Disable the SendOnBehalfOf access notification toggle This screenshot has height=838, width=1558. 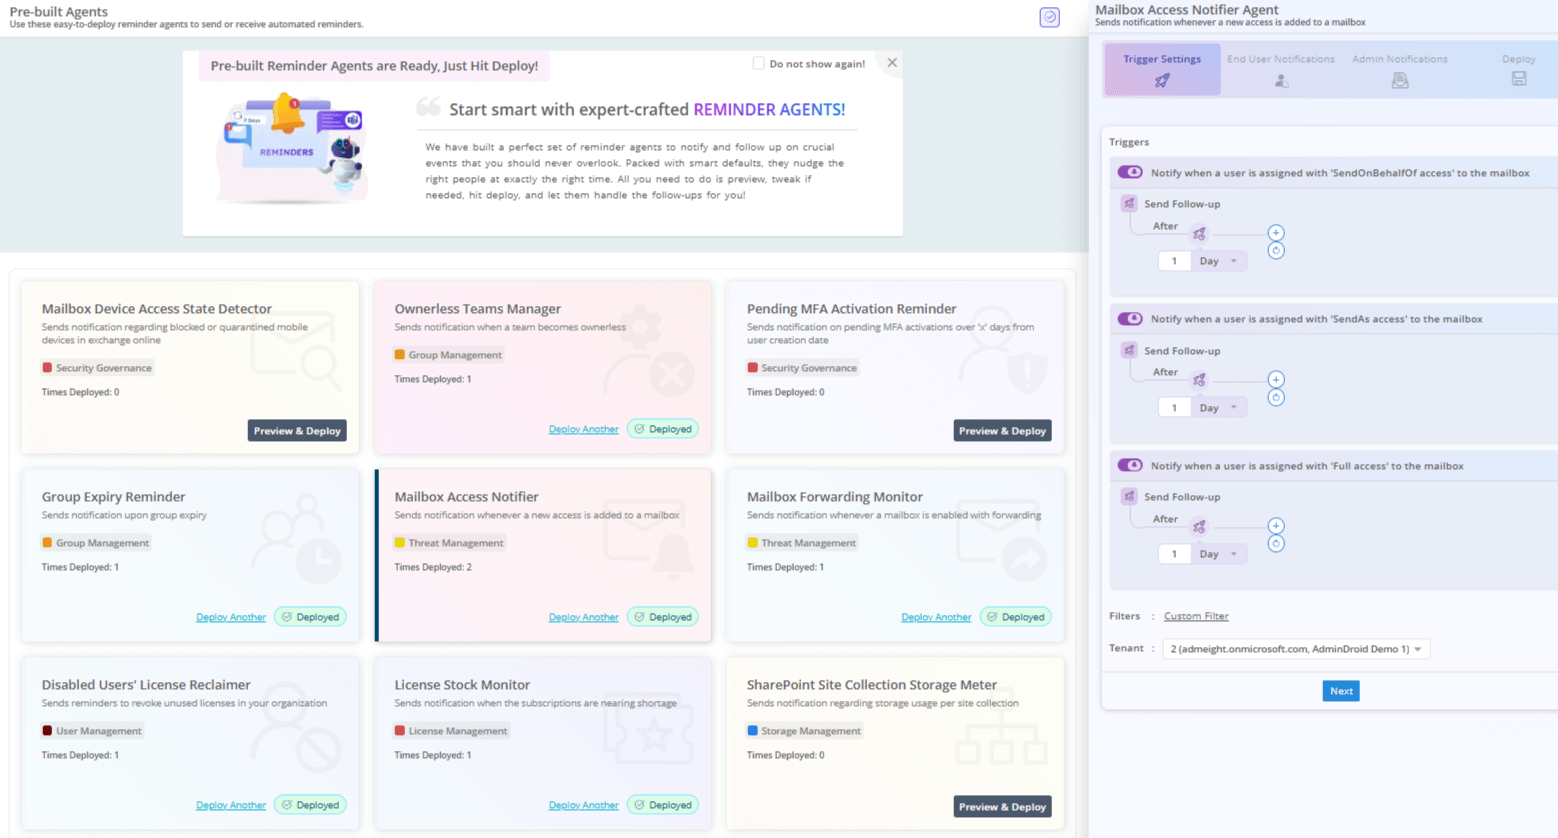click(1130, 172)
